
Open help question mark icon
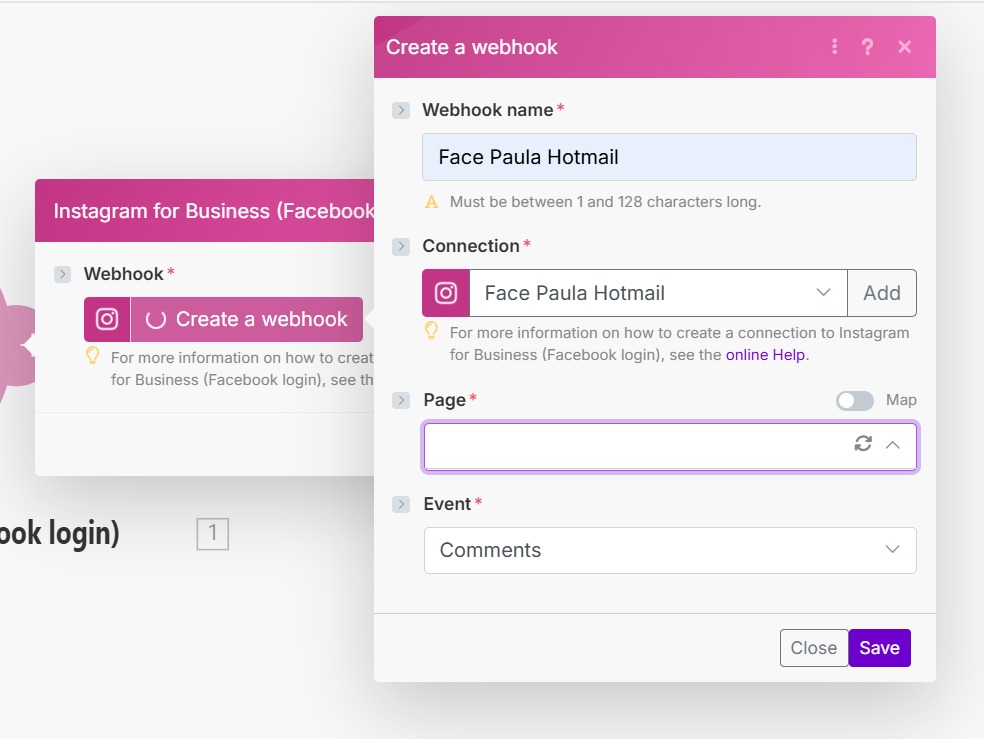[867, 47]
